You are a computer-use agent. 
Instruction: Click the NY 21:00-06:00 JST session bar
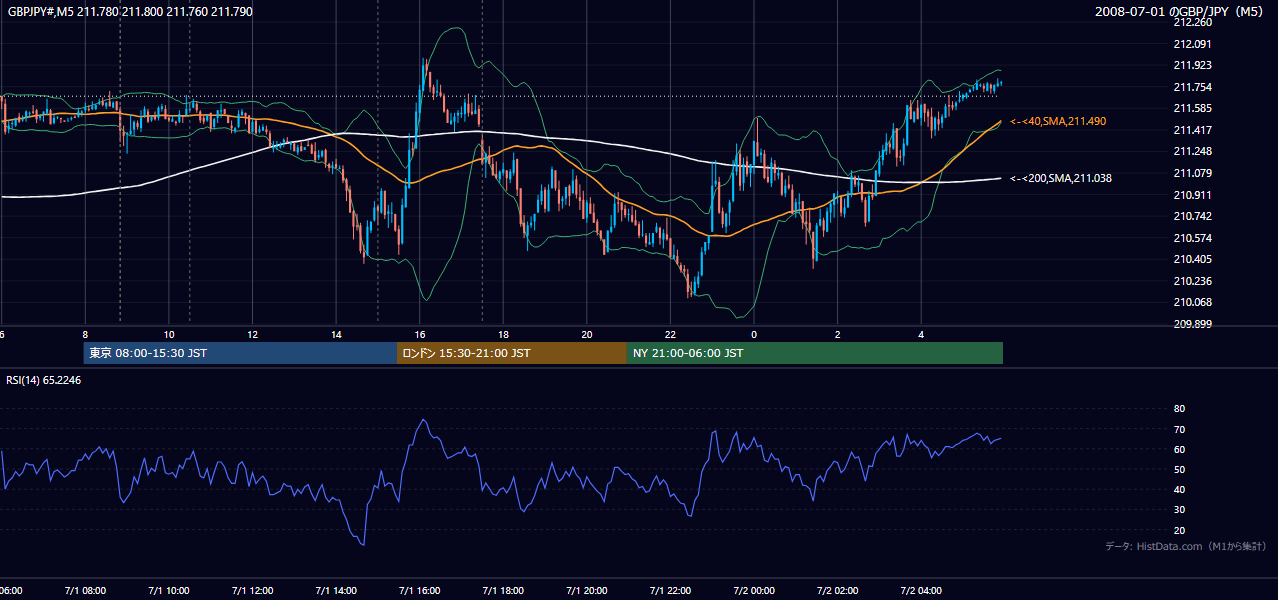(x=815, y=353)
